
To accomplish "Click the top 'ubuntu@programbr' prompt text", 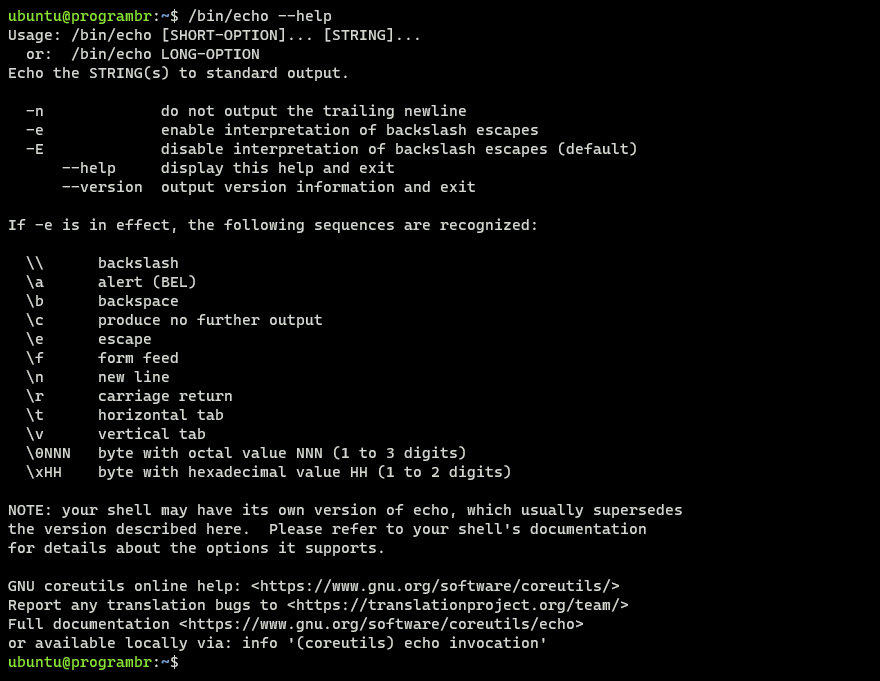I will tap(80, 16).
